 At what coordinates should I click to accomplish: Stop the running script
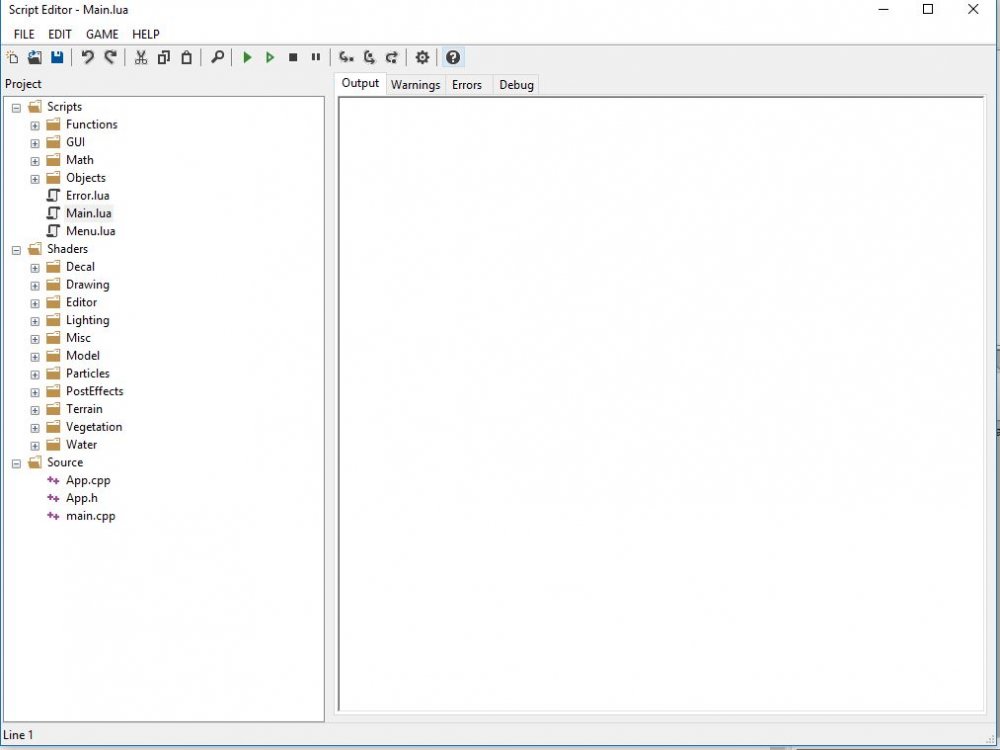[293, 57]
